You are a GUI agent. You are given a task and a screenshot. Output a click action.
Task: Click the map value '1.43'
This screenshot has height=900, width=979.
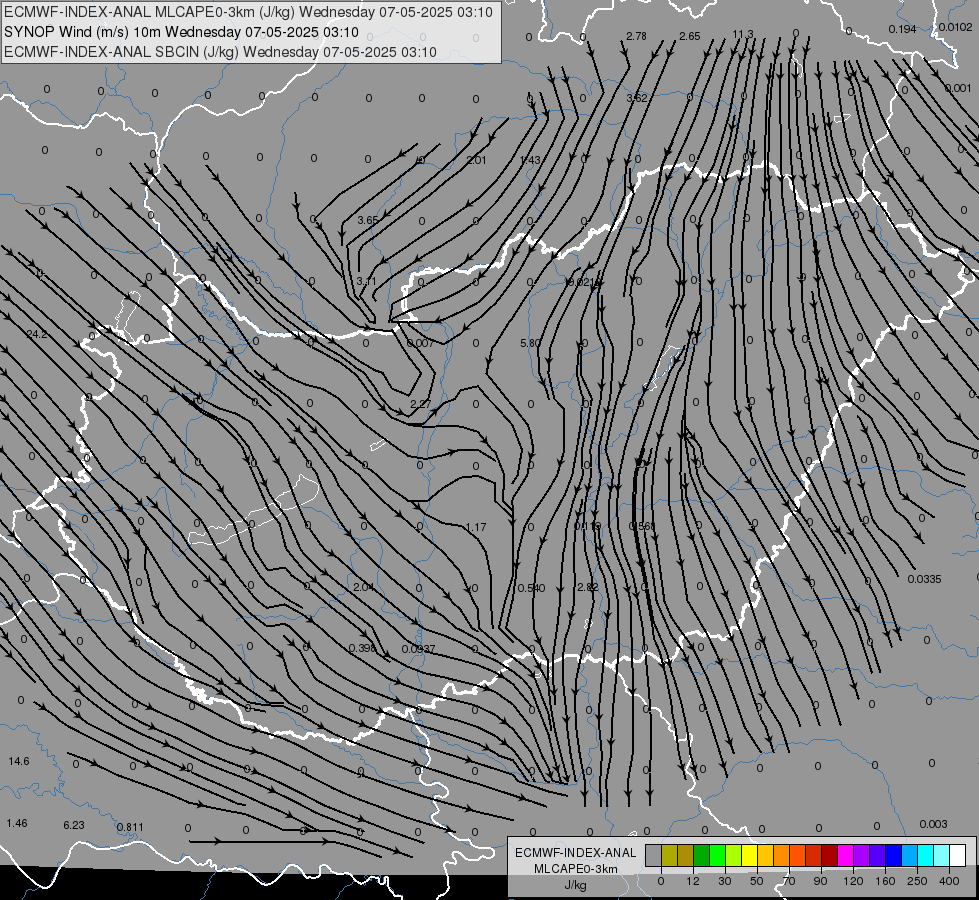[x=530, y=161]
